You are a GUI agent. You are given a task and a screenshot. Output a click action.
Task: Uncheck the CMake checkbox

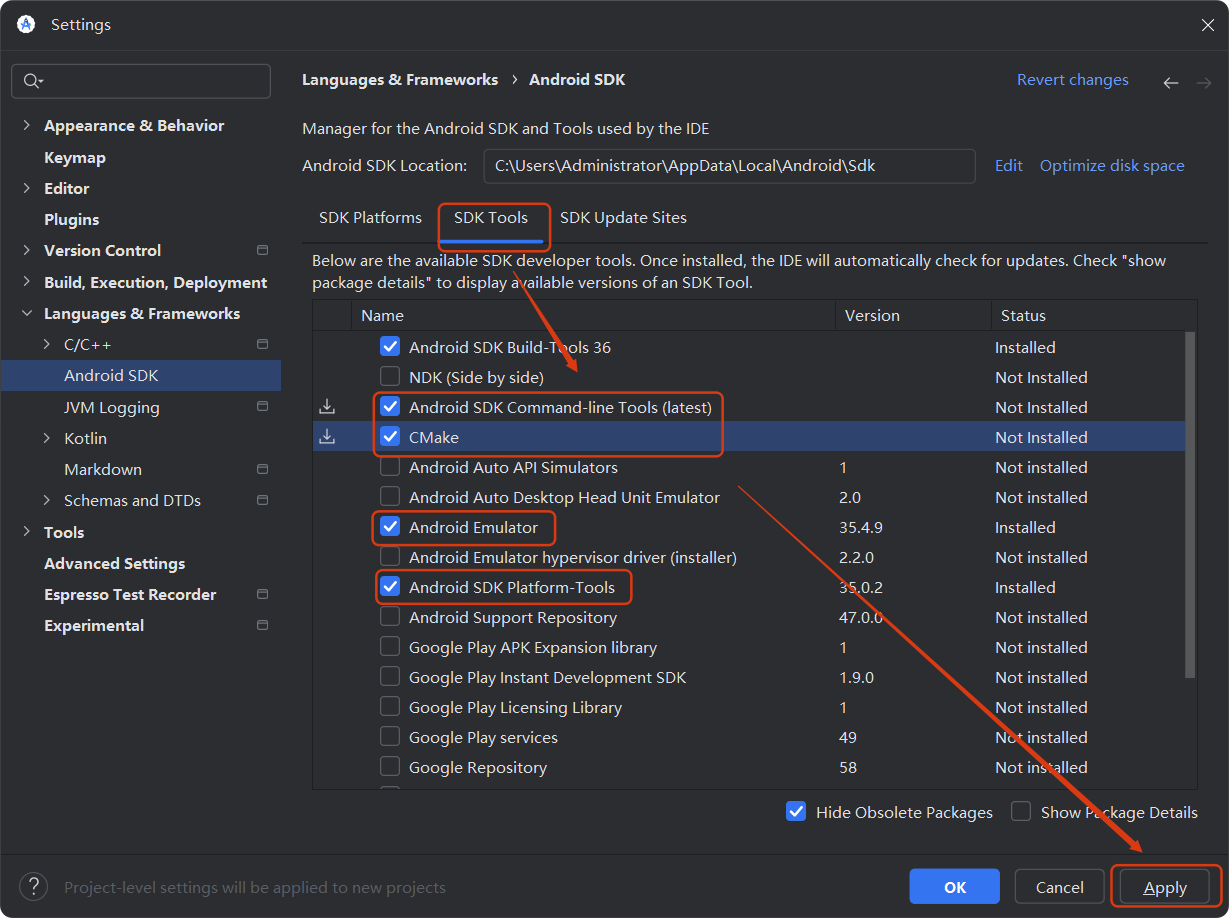(x=390, y=437)
